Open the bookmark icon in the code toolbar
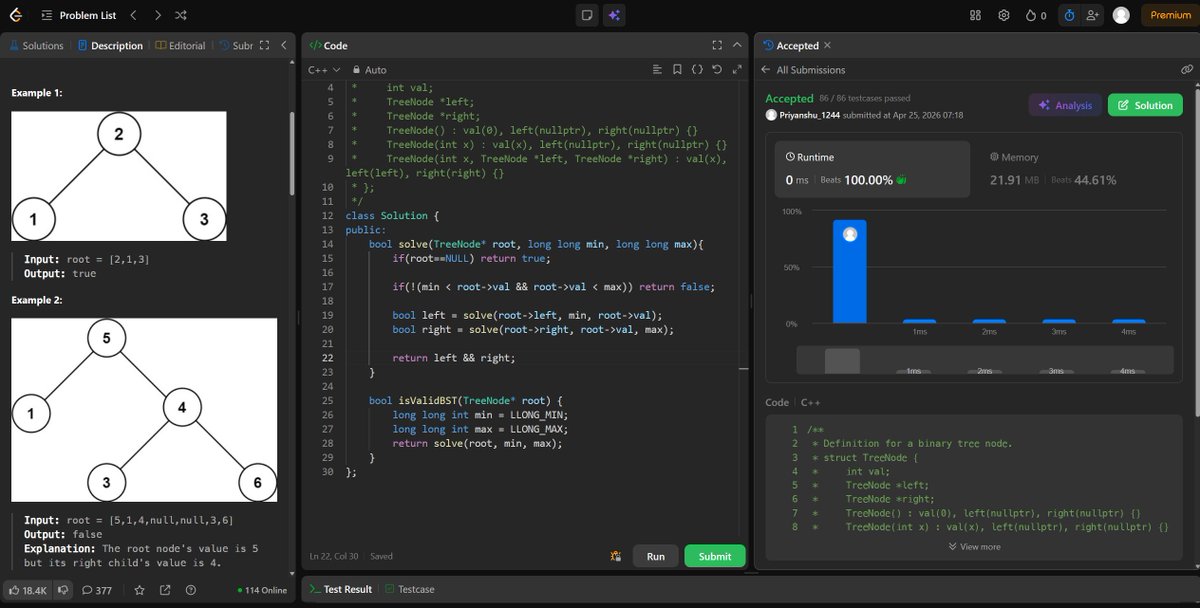Image resolution: width=1200 pixels, height=608 pixels. pyautogui.click(x=678, y=69)
